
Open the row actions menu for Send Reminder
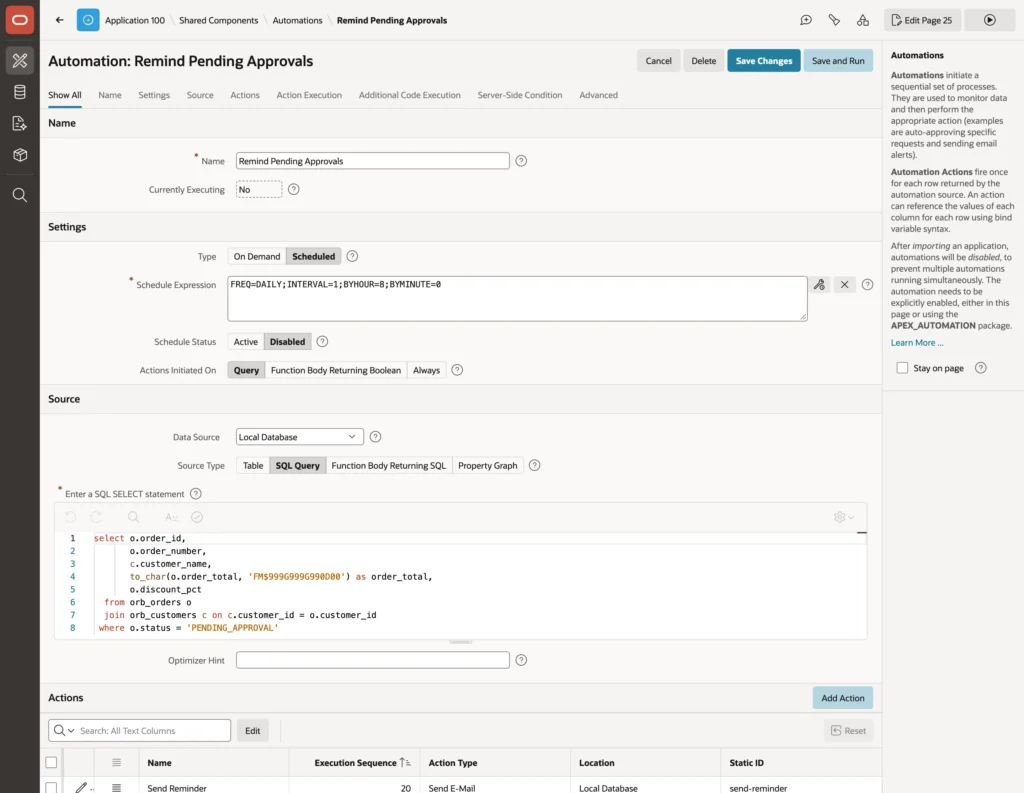point(116,788)
